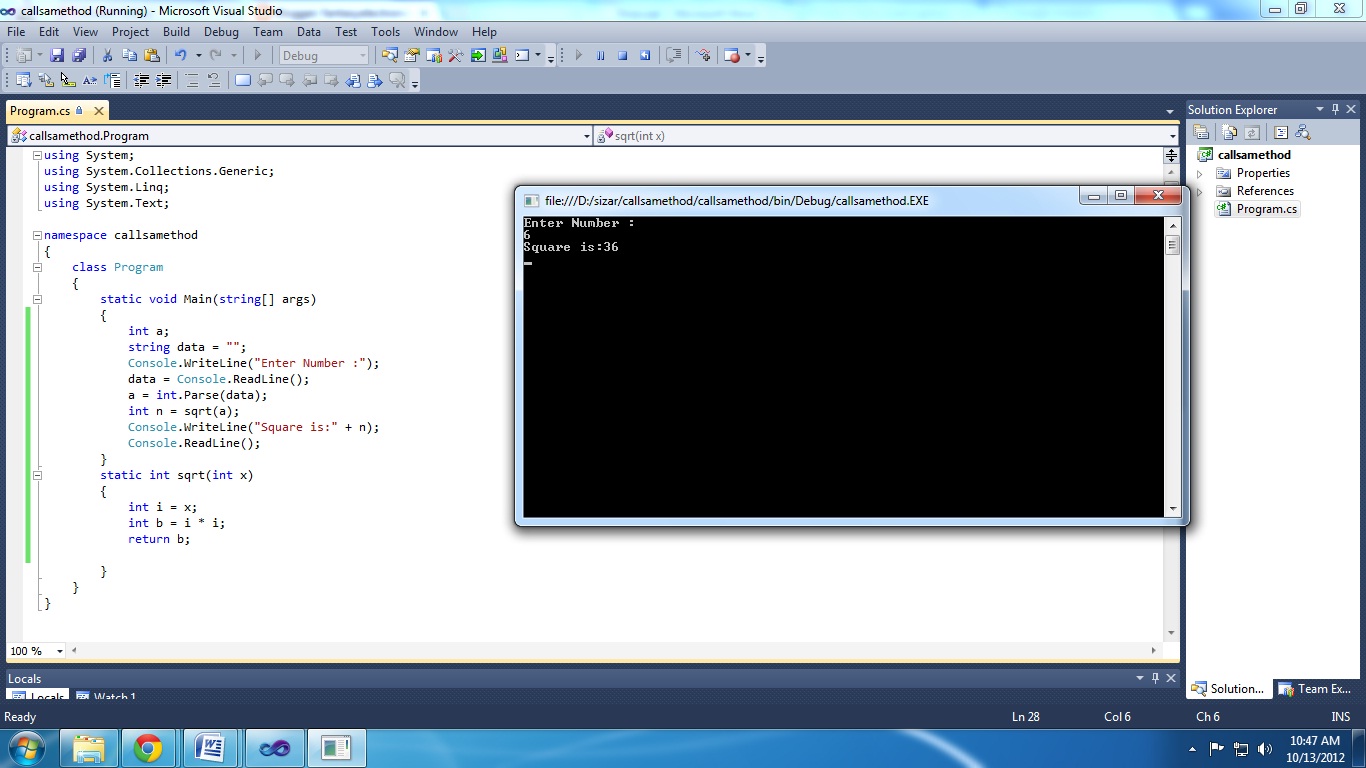The image size is (1366, 768).
Task: Collapse the namespace callsamethod code region
Action: pyautogui.click(x=37, y=235)
